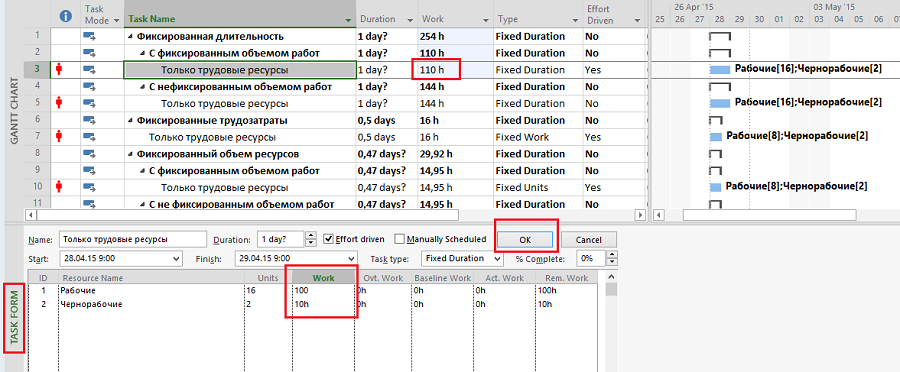Viewport: 900px width, 372px height.
Task: Open the Work column filter dropdown
Action: point(487,20)
